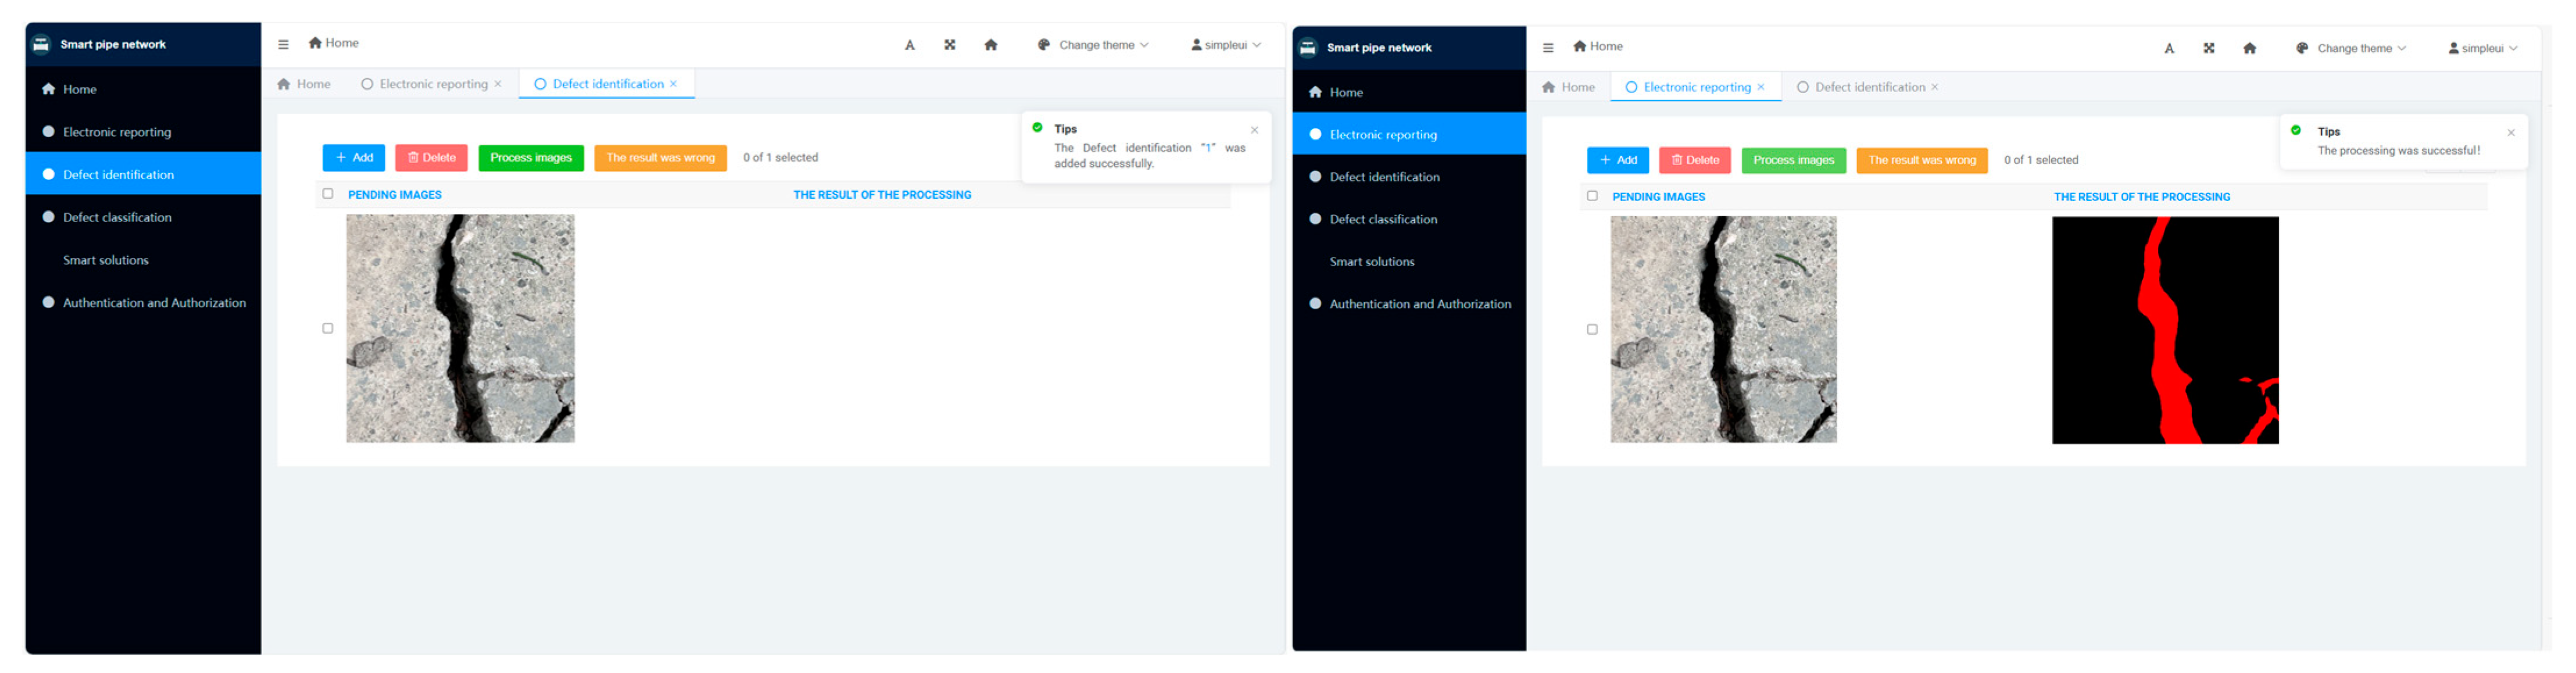Image resolution: width=2576 pixels, height=673 pixels.
Task: Open the simpleui user dropdown in left window
Action: (x=1225, y=45)
